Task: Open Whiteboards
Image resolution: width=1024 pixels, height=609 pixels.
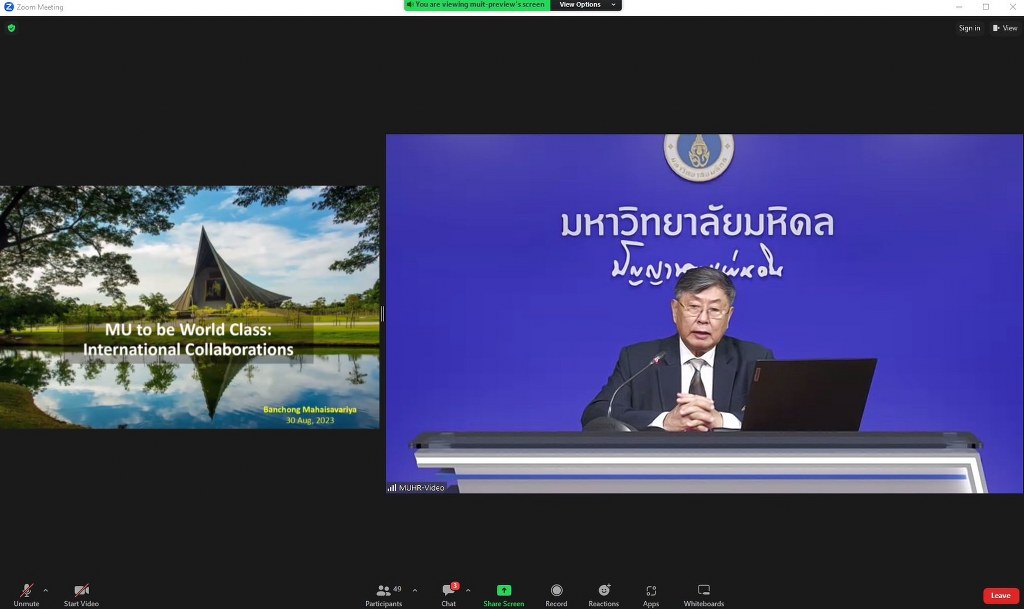Action: click(x=703, y=591)
